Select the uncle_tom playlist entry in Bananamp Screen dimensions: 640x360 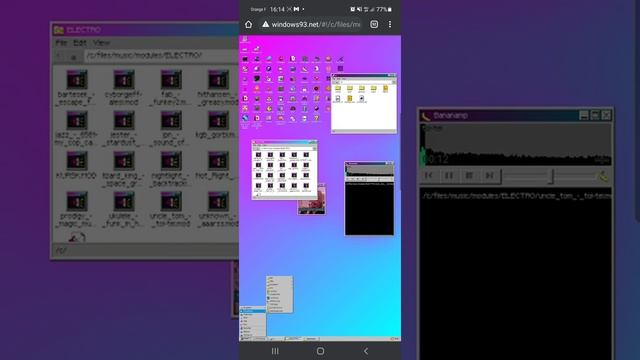coord(516,196)
